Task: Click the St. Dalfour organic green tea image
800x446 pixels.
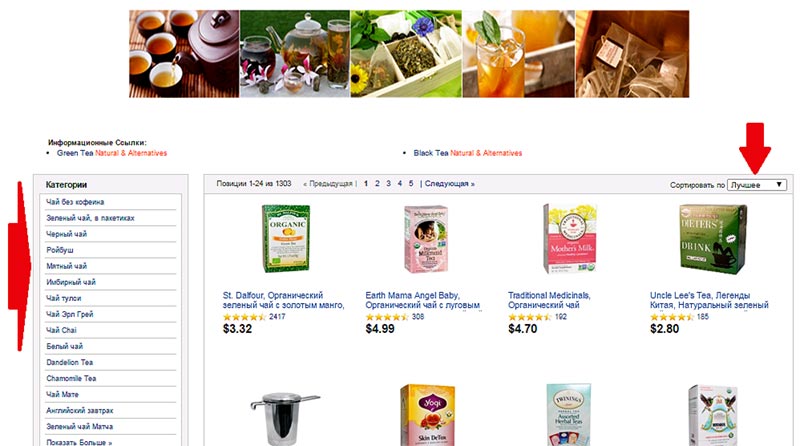Action: pyautogui.click(x=286, y=238)
